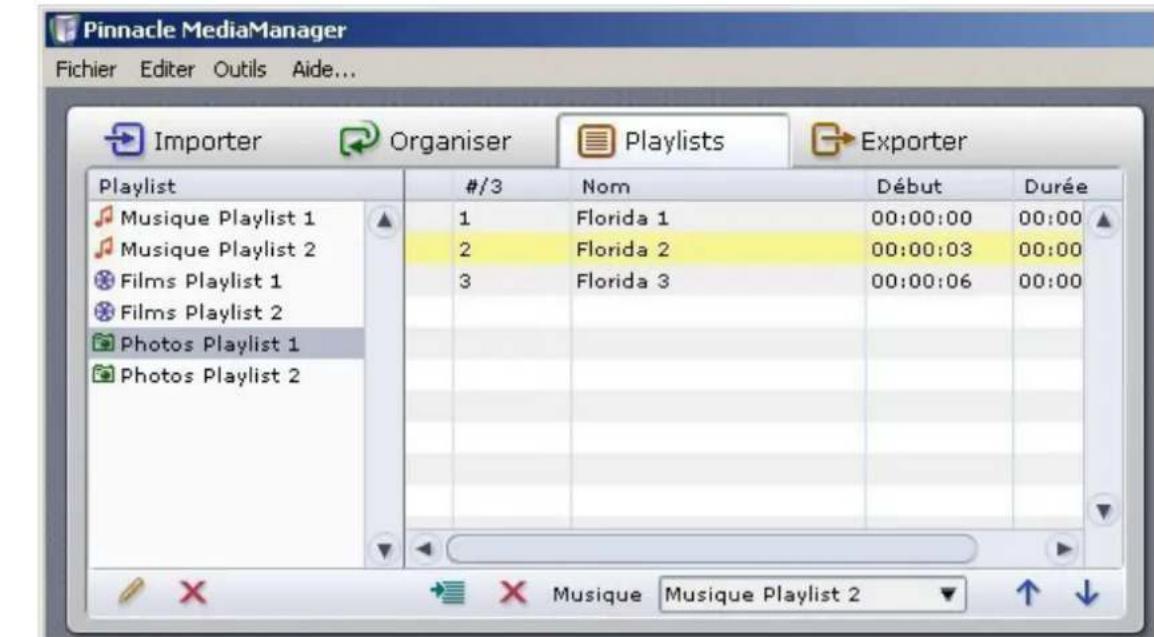Click music note icon of Musique Playlist 2
1154x637 pixels.
[x=105, y=249]
